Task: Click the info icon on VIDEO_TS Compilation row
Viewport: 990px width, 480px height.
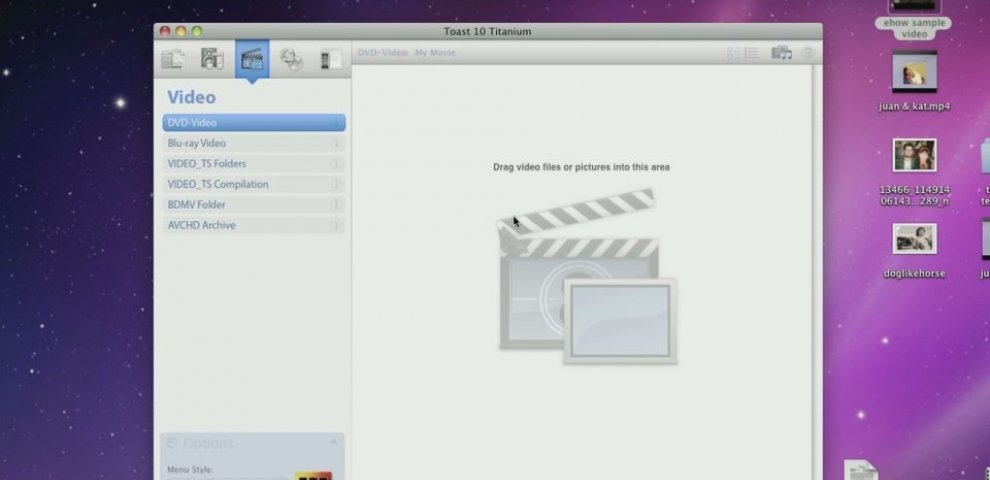Action: click(336, 184)
